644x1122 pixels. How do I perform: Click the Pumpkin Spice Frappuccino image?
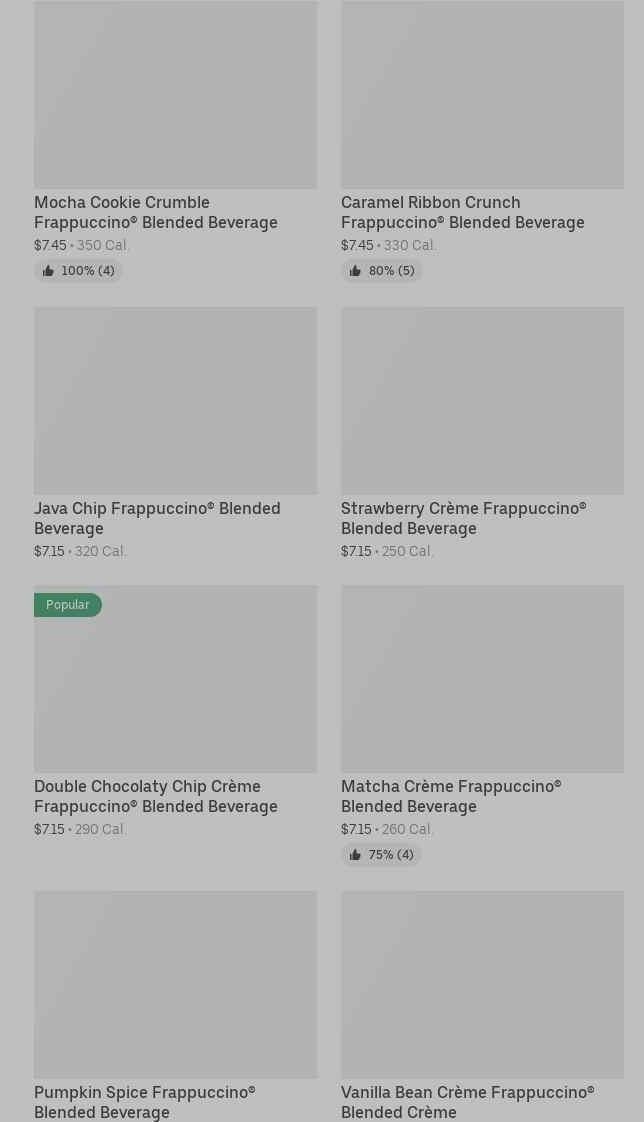(175, 984)
